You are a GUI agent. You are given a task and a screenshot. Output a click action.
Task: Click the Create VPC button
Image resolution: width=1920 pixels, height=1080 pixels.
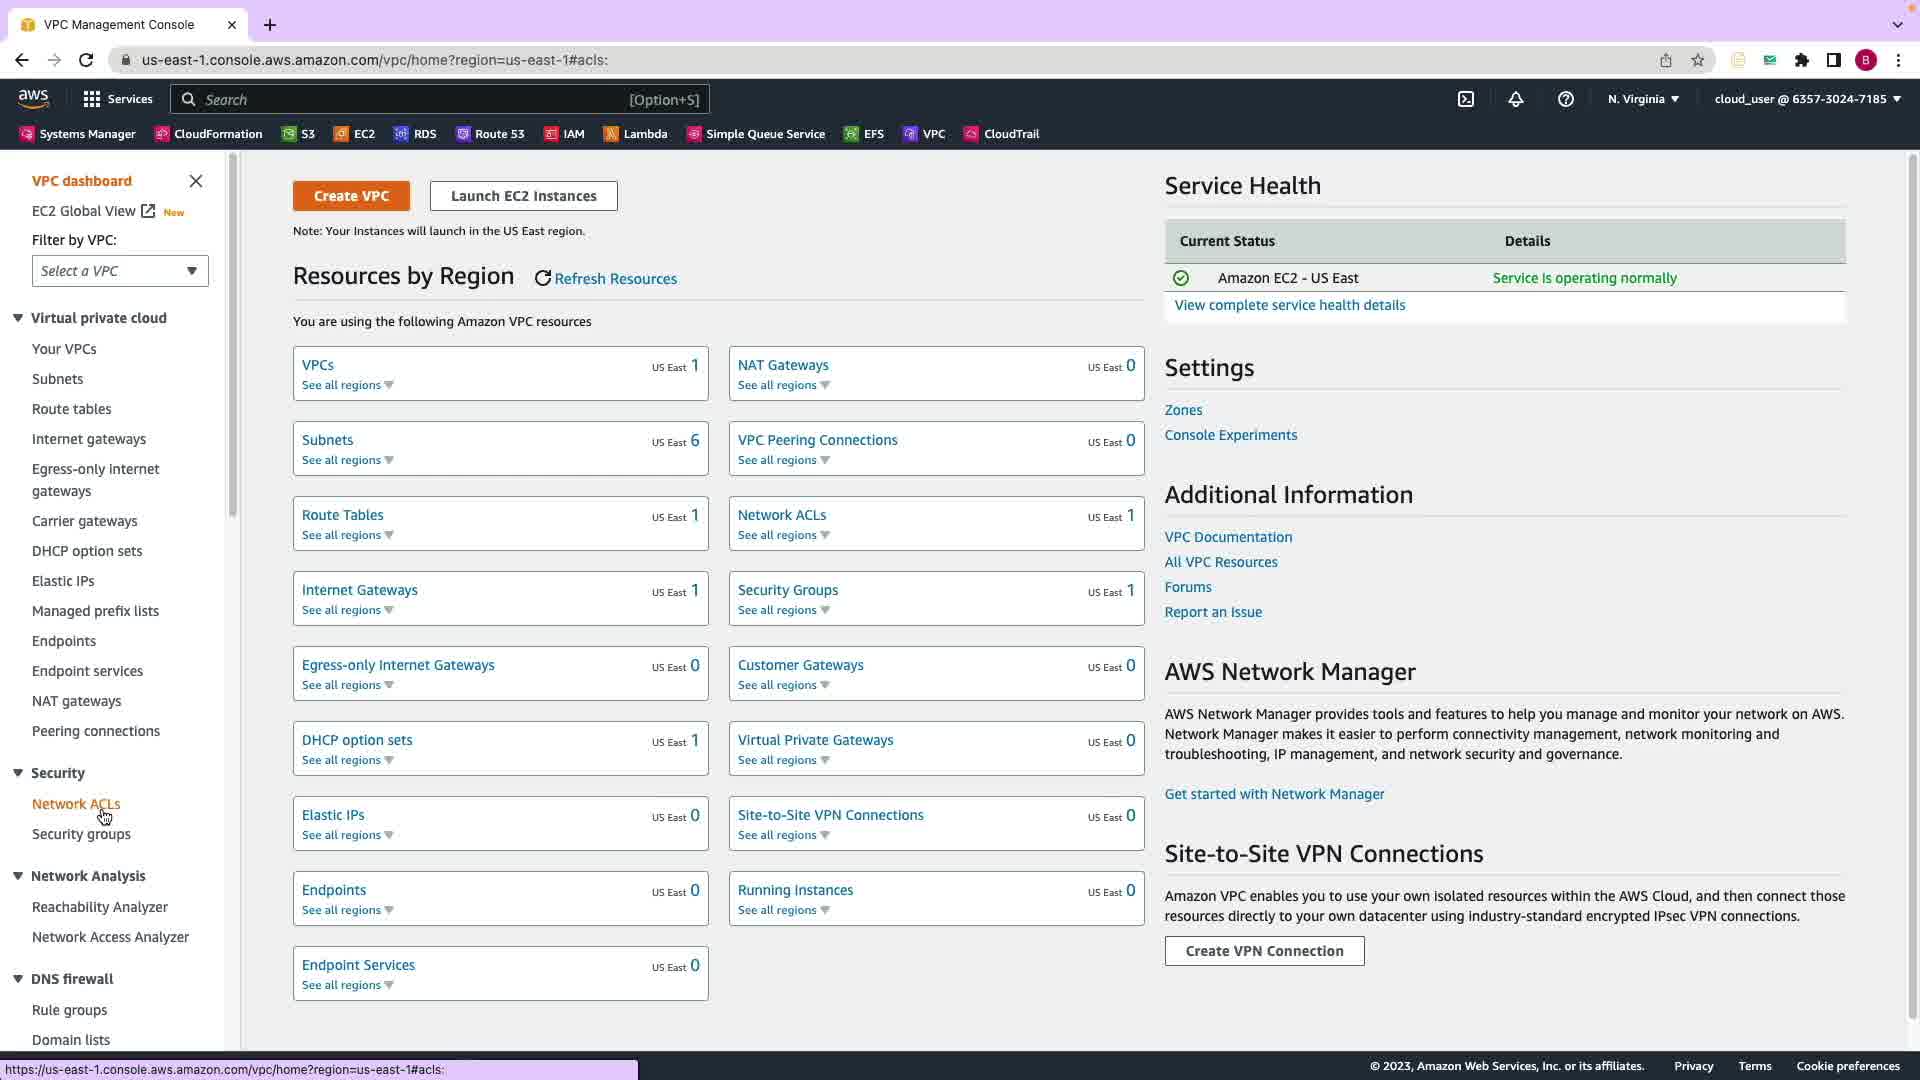(351, 196)
